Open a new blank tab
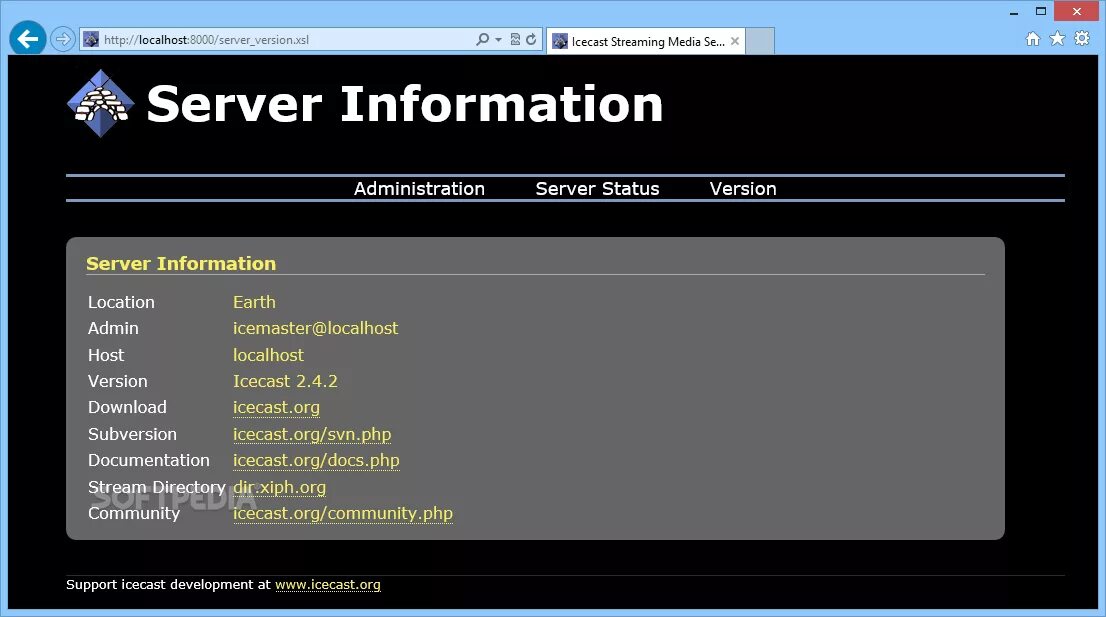1106x617 pixels. point(760,41)
